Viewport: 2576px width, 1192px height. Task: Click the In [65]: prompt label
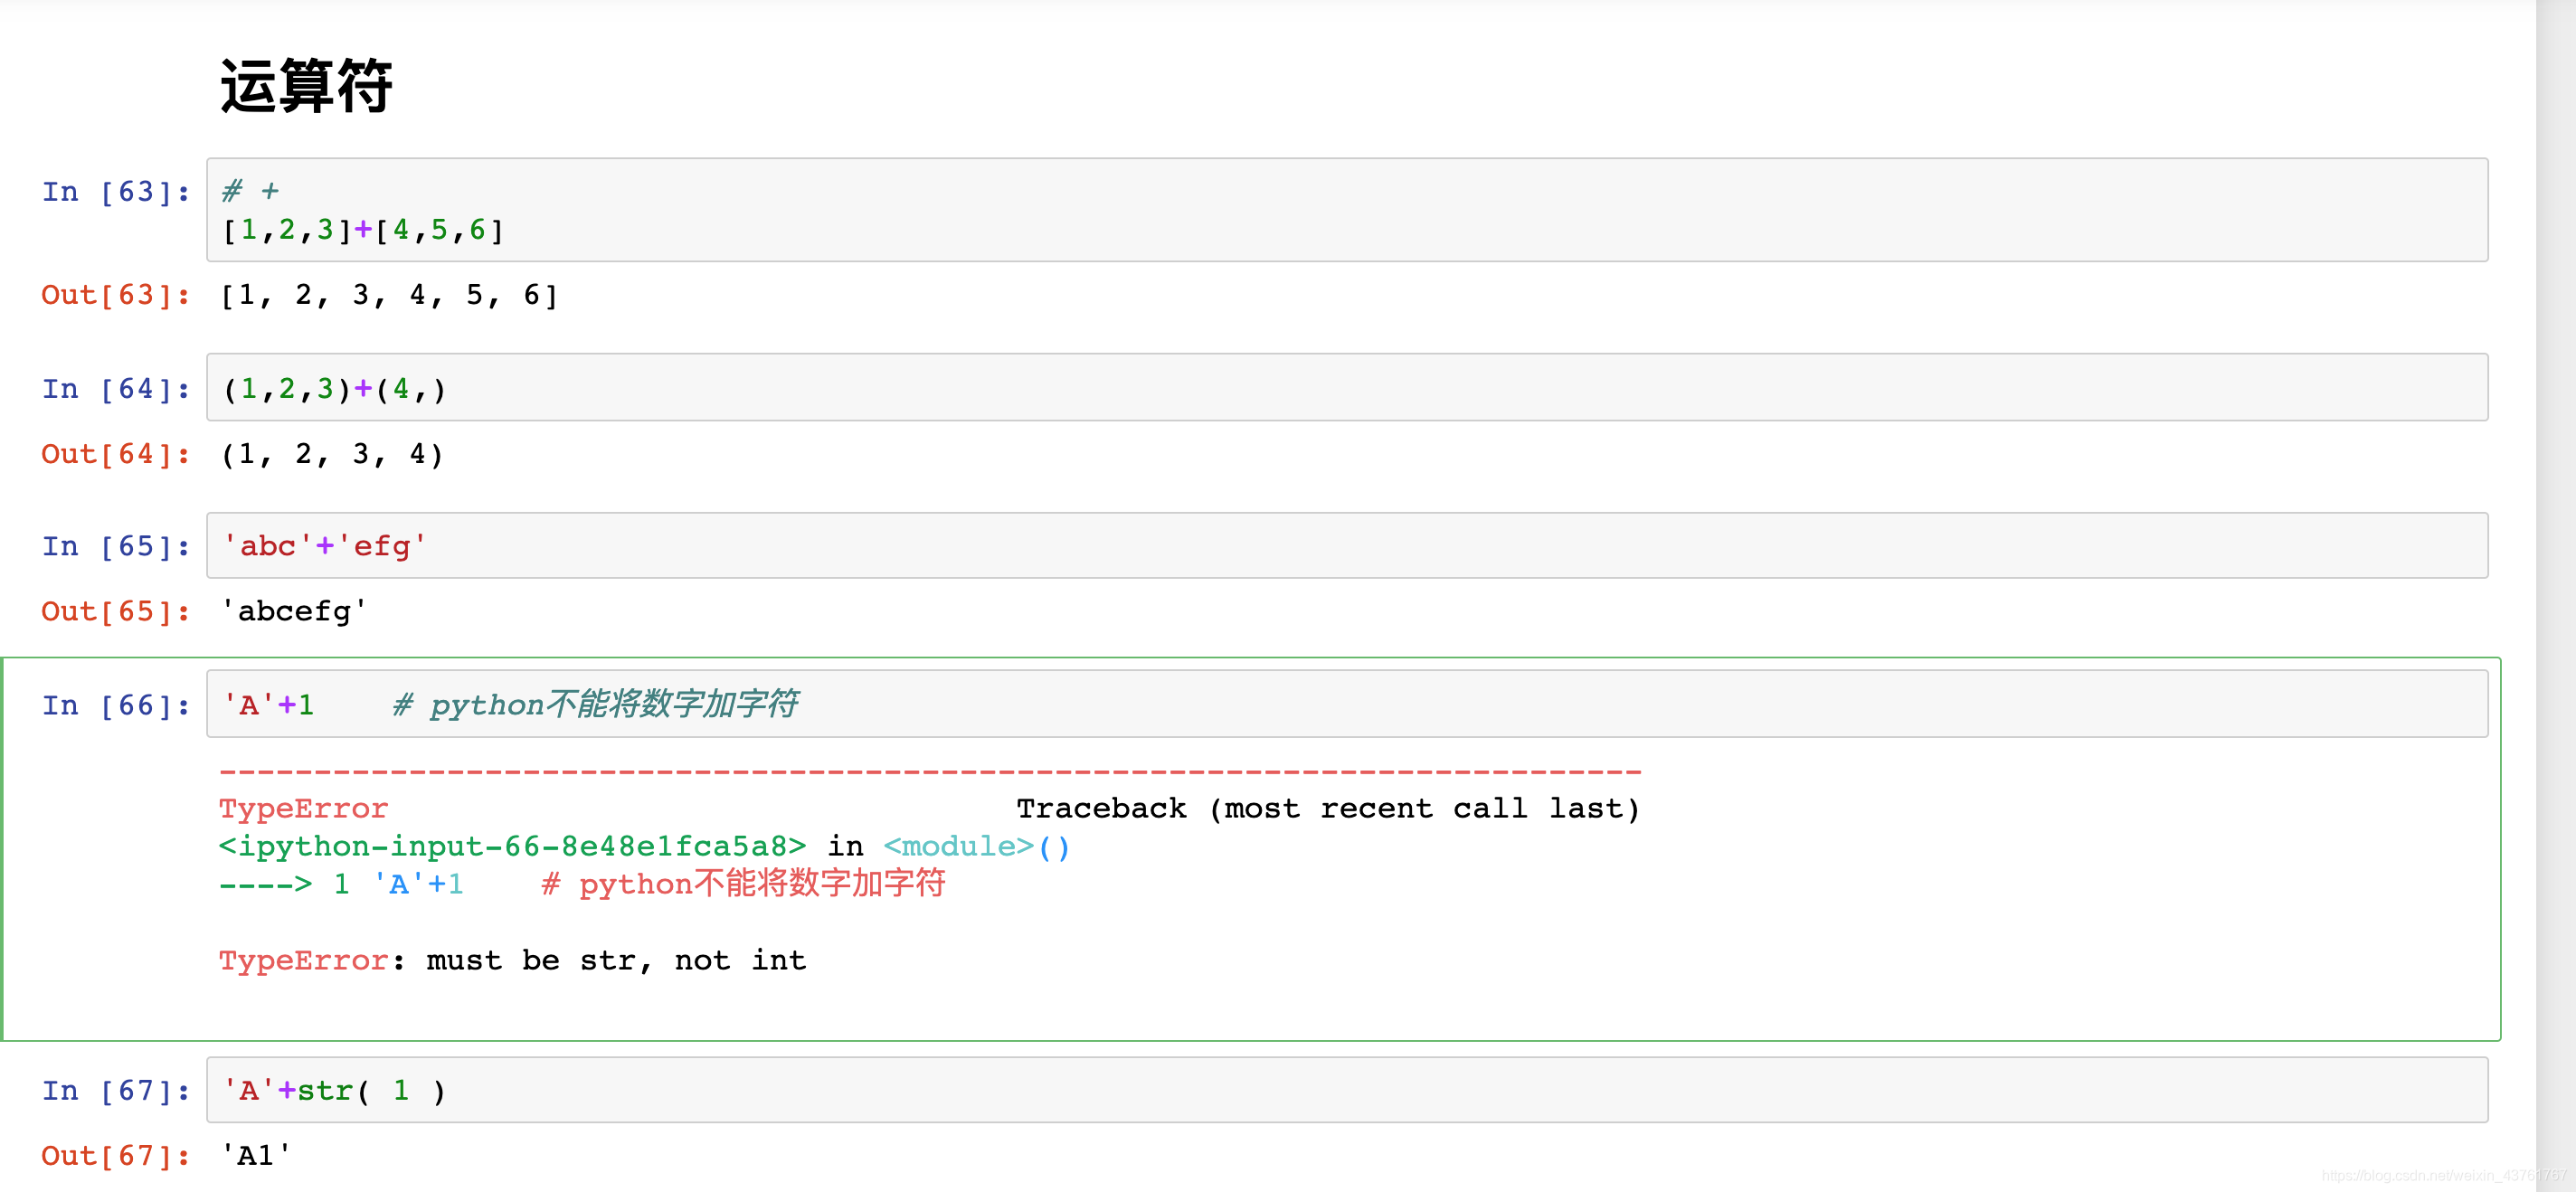[116, 546]
